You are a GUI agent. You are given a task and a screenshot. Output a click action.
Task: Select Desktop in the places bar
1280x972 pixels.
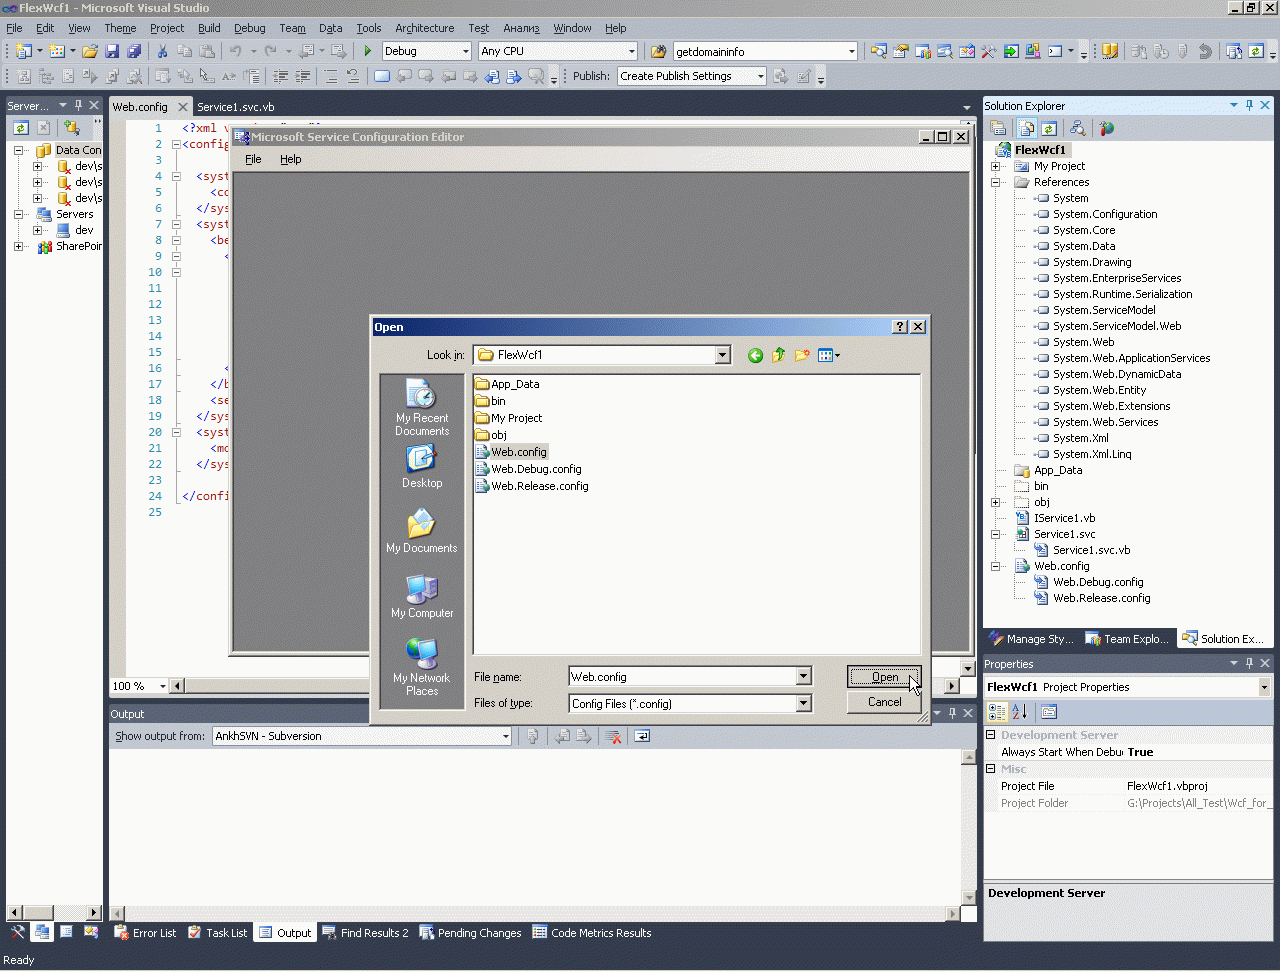[x=422, y=467]
